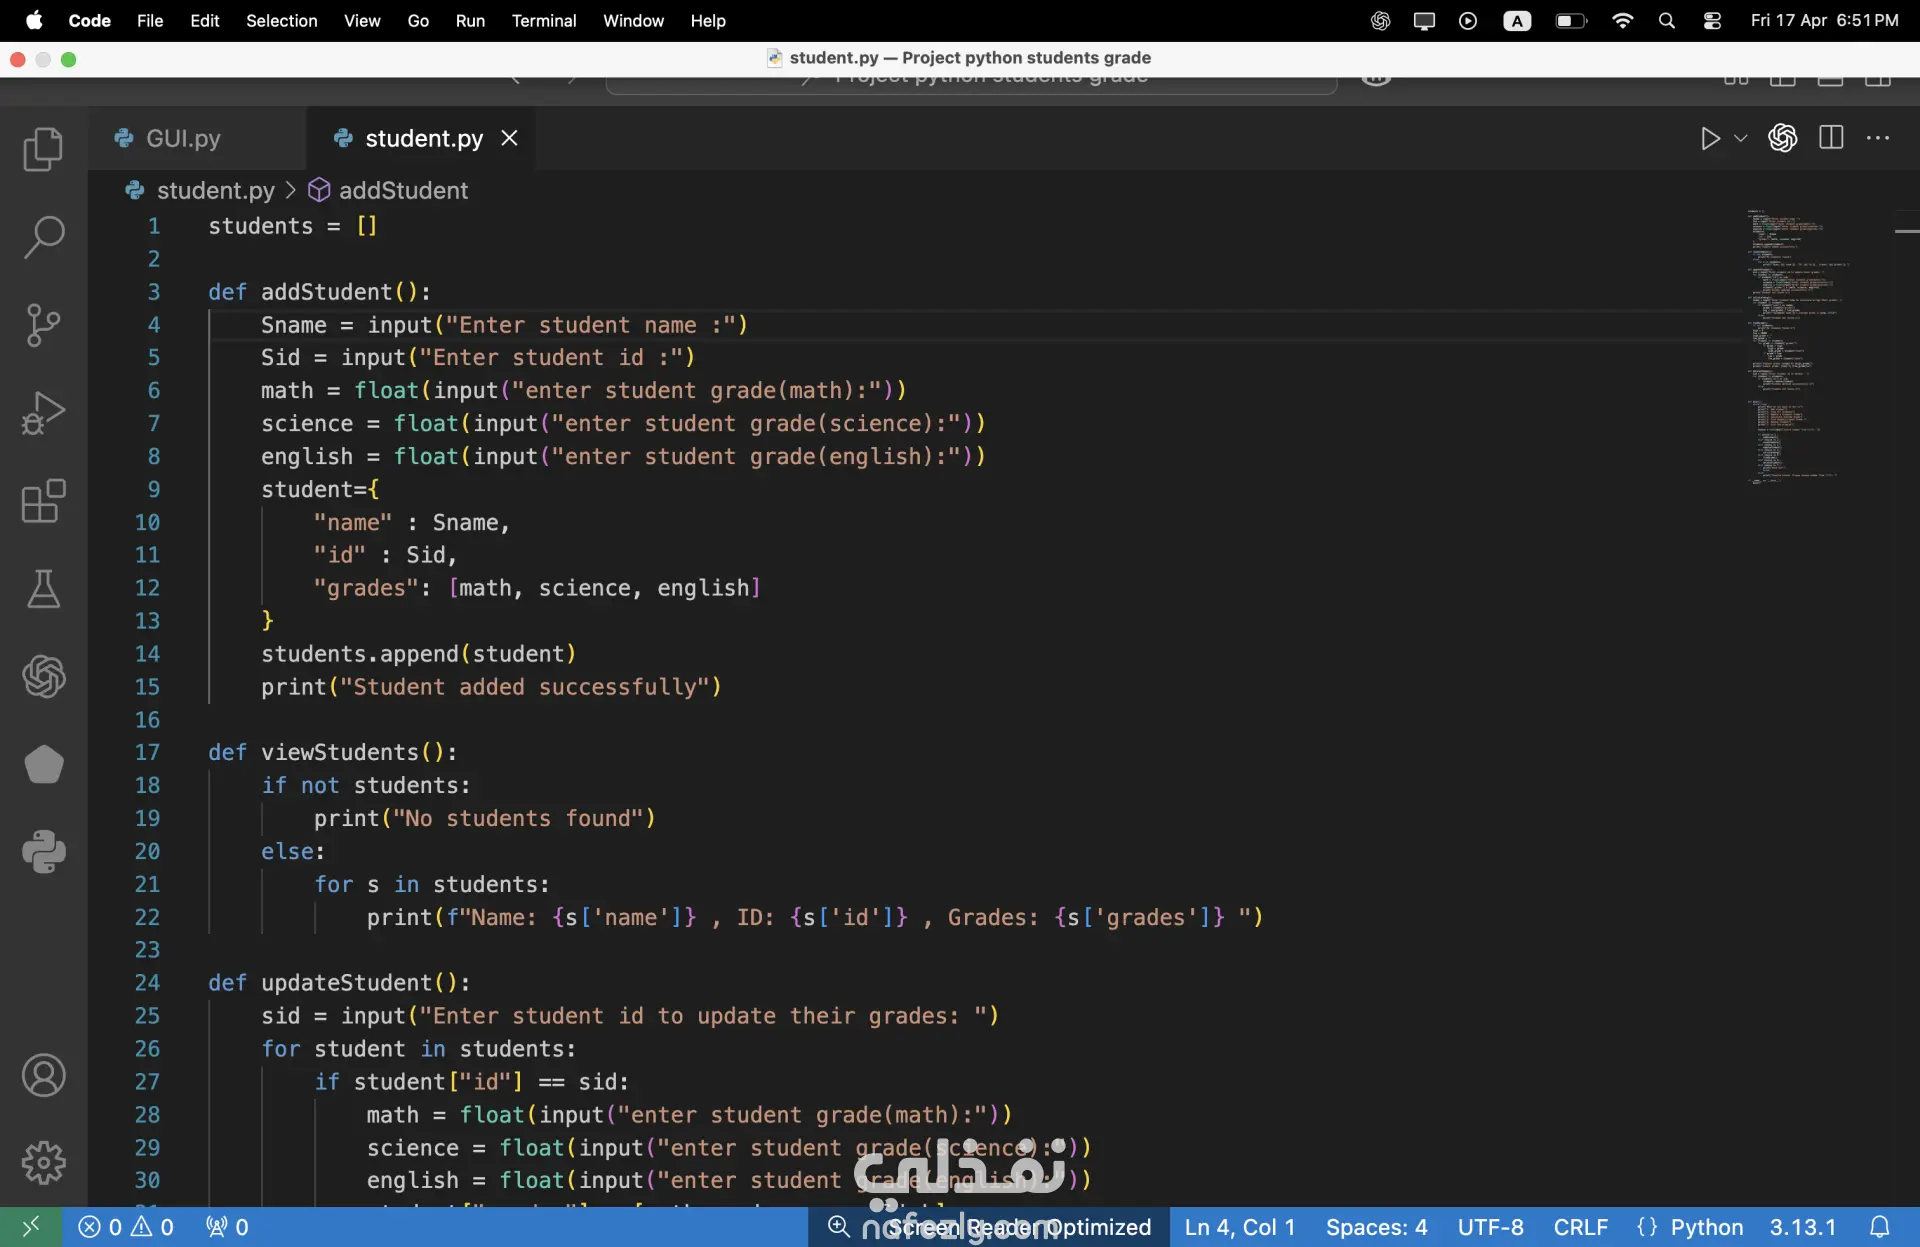
Task: Click student.py in the breadcrumb
Action: click(215, 190)
